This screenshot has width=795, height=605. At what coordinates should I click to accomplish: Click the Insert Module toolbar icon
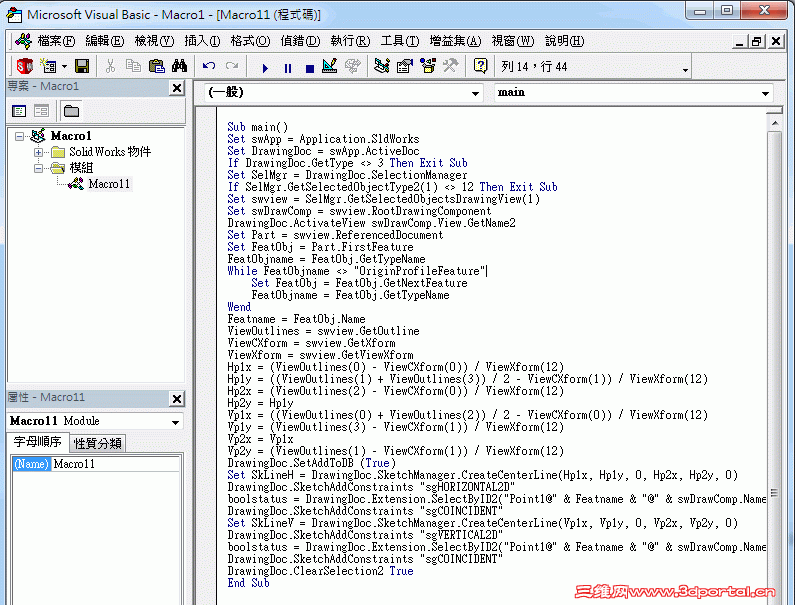pyautogui.click(x=49, y=66)
